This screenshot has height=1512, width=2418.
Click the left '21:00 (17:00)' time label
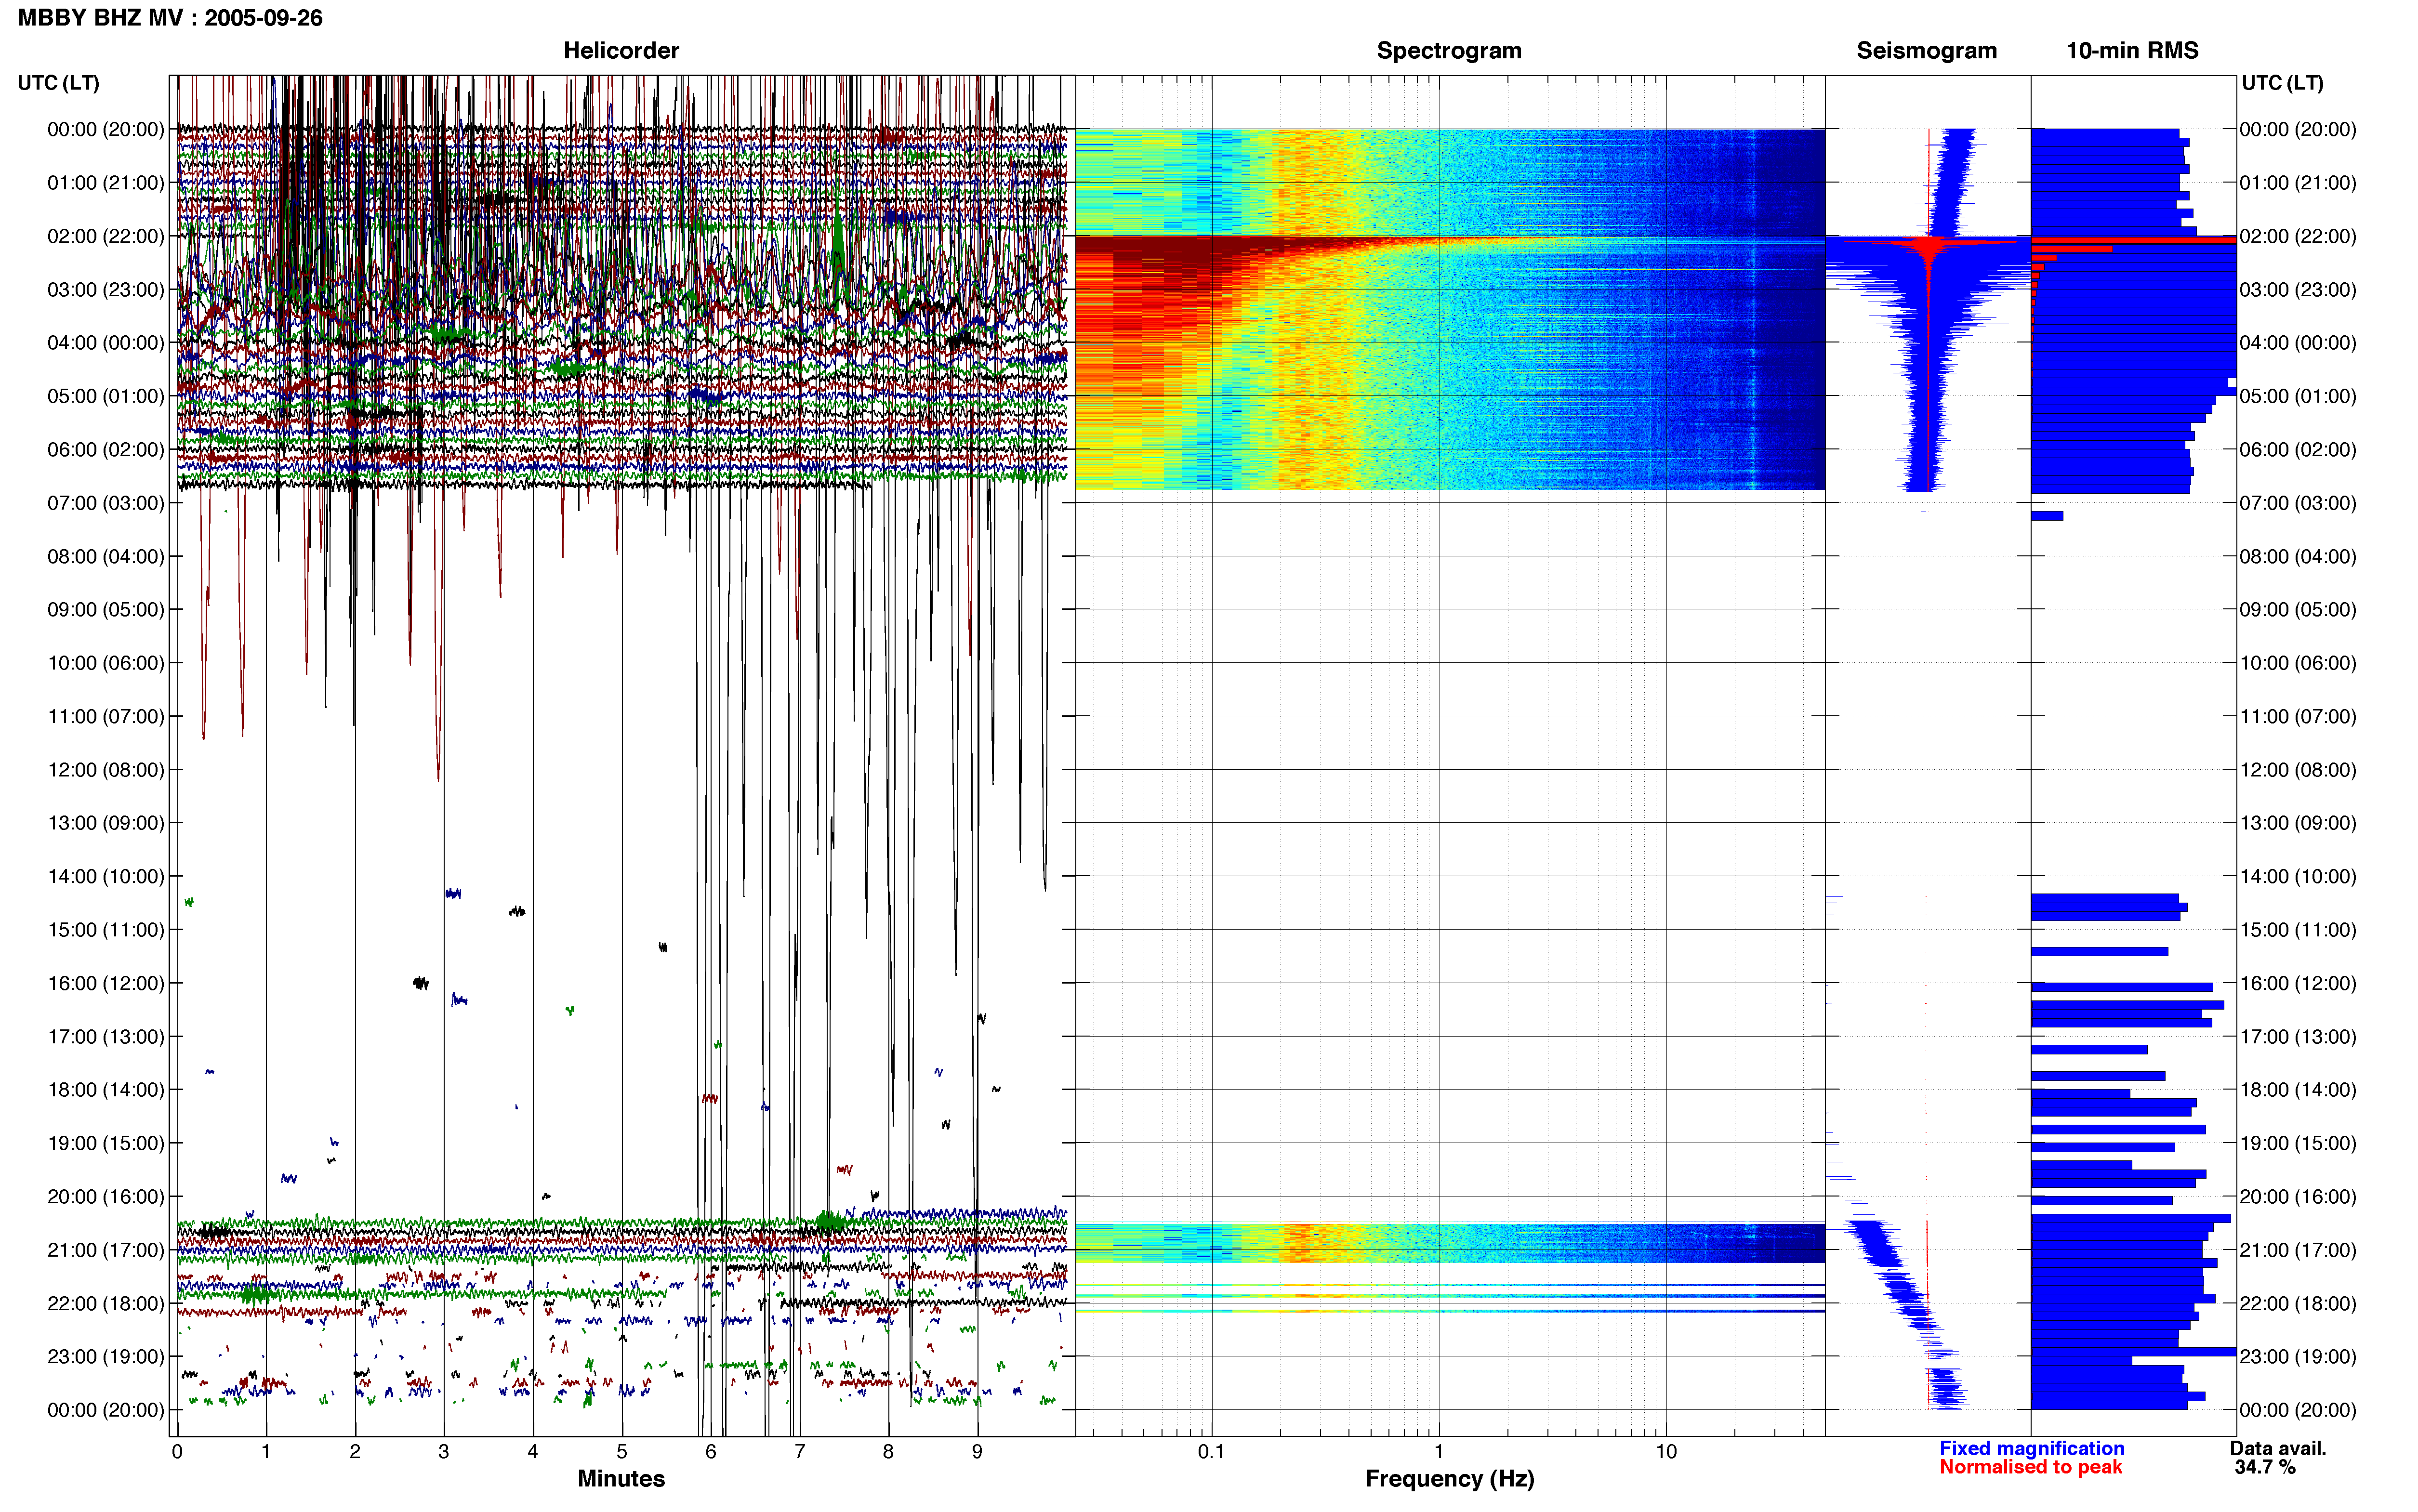click(105, 1250)
